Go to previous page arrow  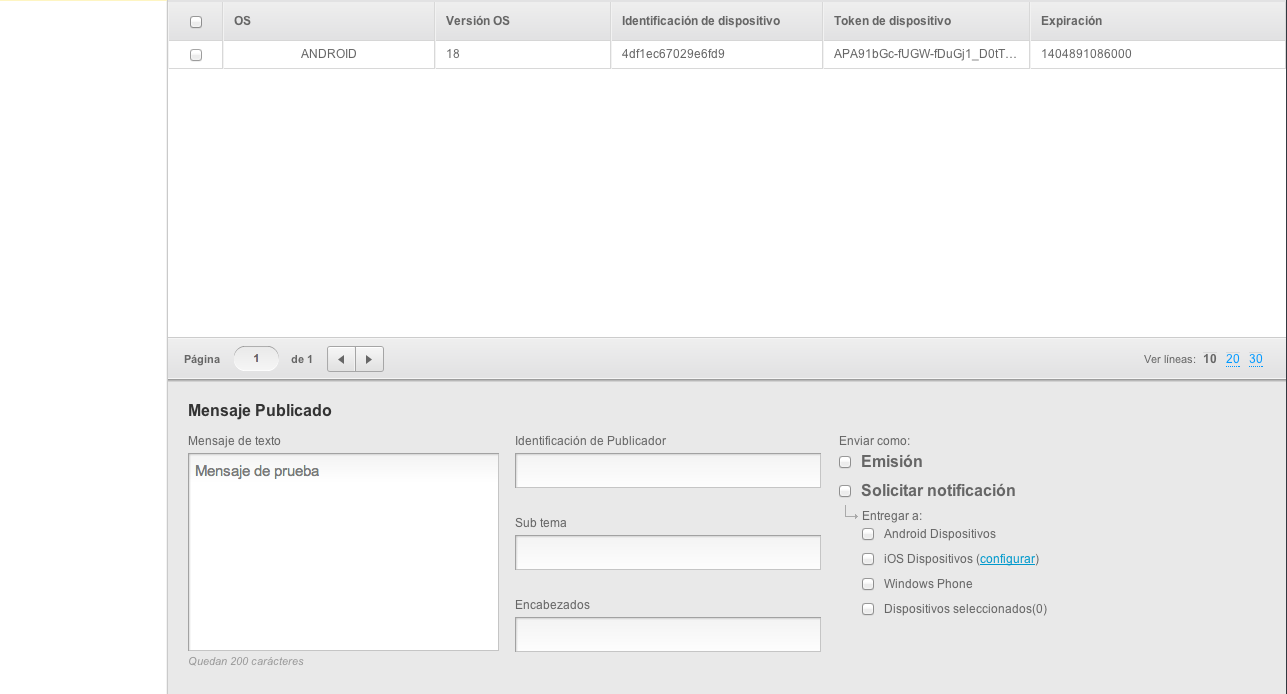pyautogui.click(x=341, y=359)
